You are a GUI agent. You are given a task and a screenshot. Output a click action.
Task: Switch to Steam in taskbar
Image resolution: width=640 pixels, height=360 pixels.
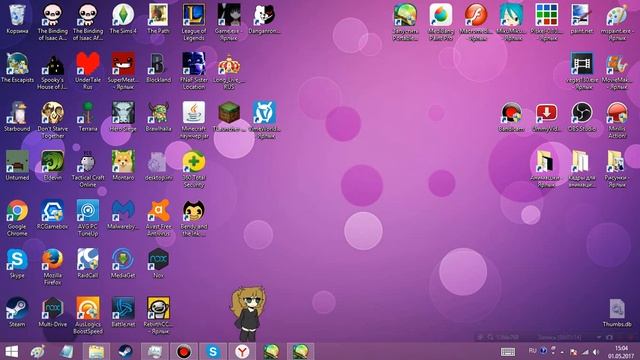[125, 351]
